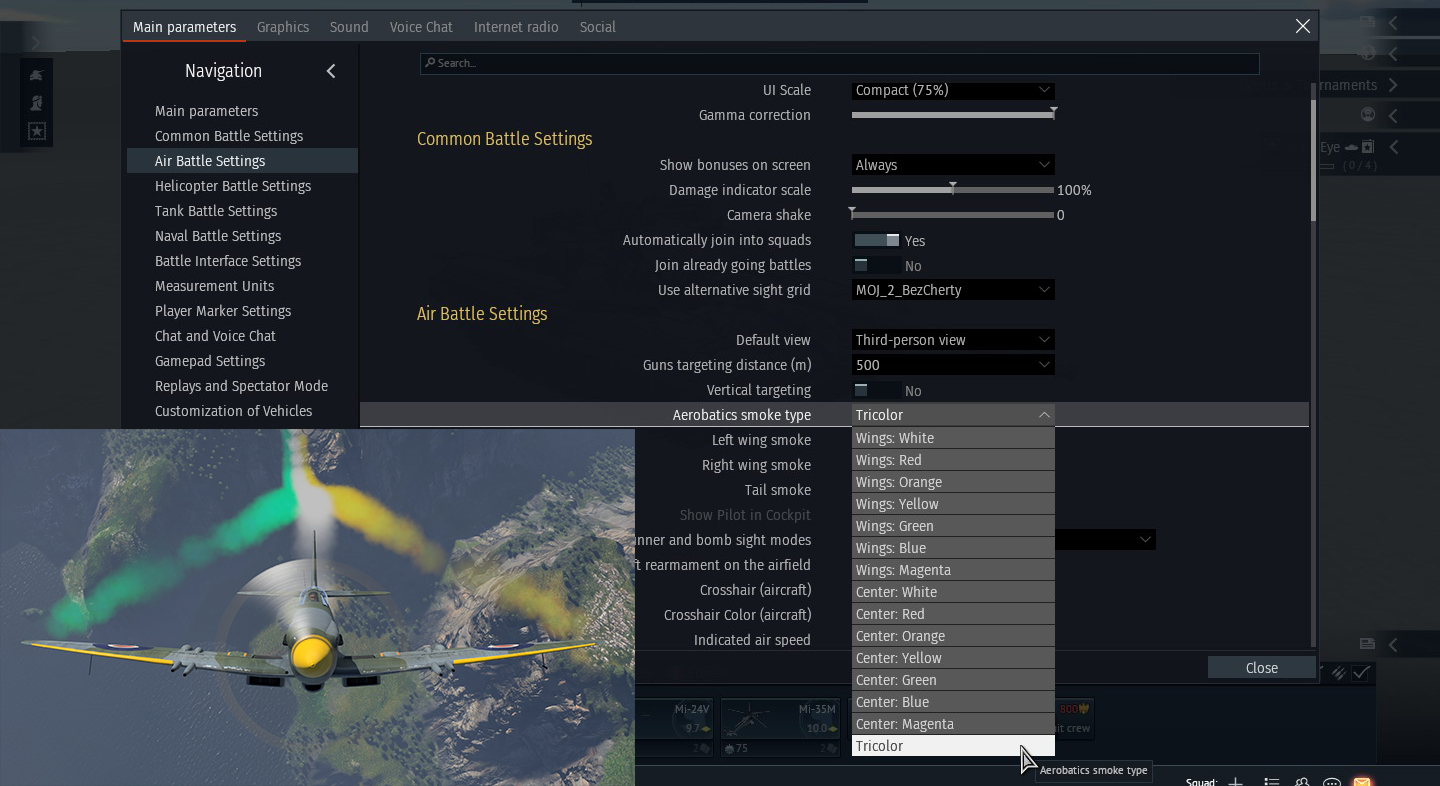Switch to the Graphics tab
The width and height of the screenshot is (1440, 786).
tap(283, 27)
